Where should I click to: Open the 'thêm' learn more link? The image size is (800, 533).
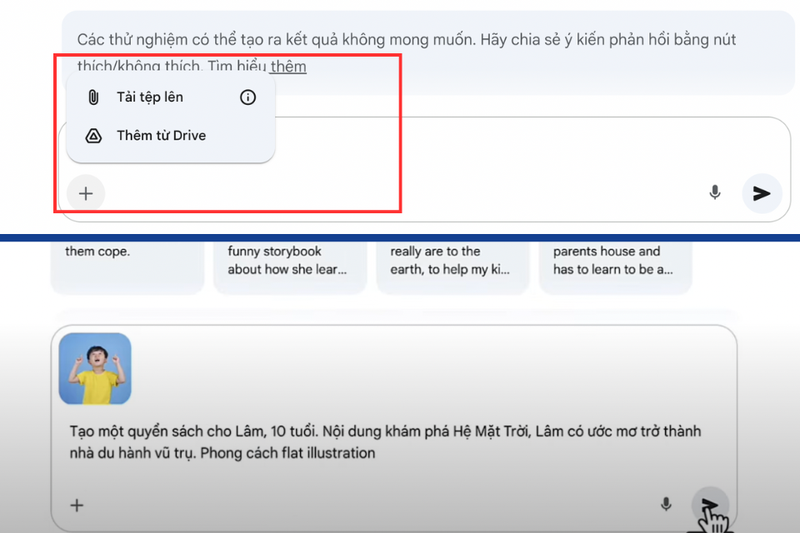click(x=288, y=66)
